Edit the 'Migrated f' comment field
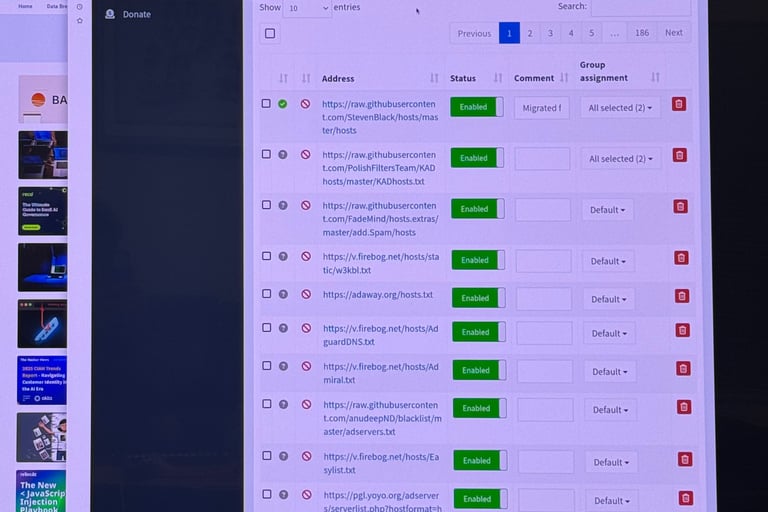This screenshot has width=768, height=512. click(542, 108)
